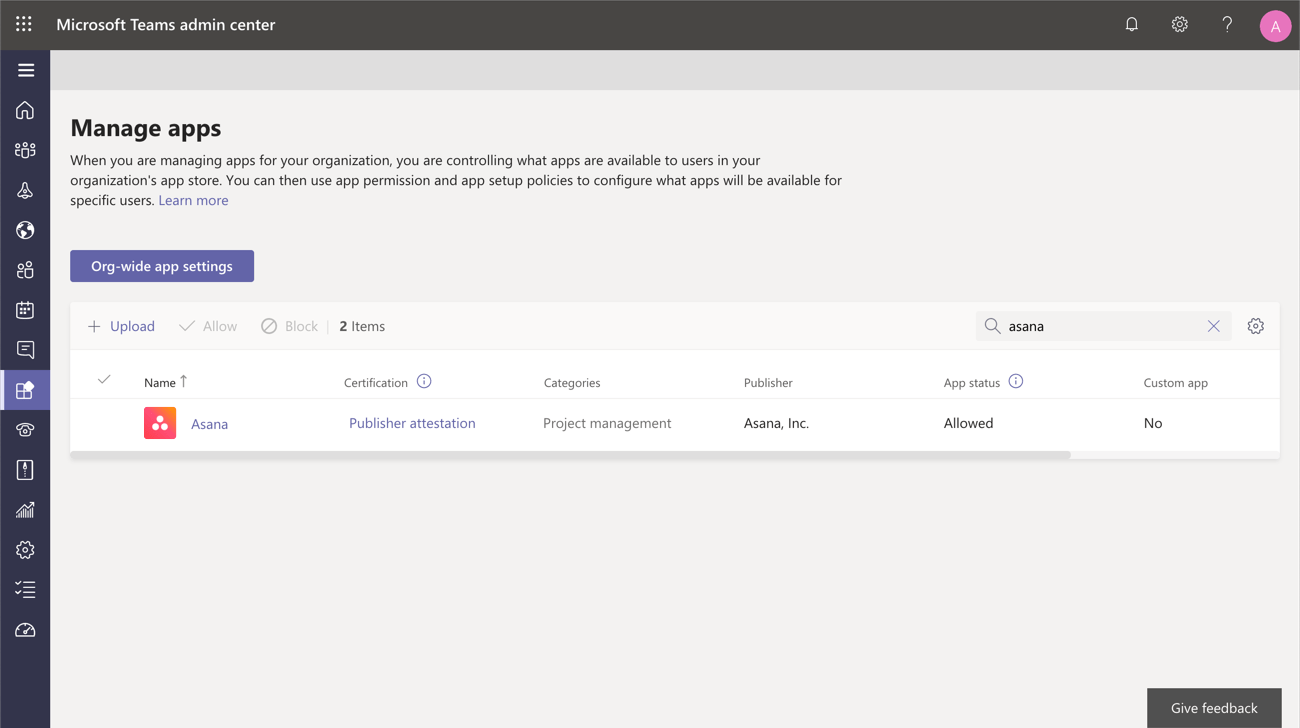Screen dimensions: 1300x728
Task: Sort by the Name column
Action: [x=166, y=382]
